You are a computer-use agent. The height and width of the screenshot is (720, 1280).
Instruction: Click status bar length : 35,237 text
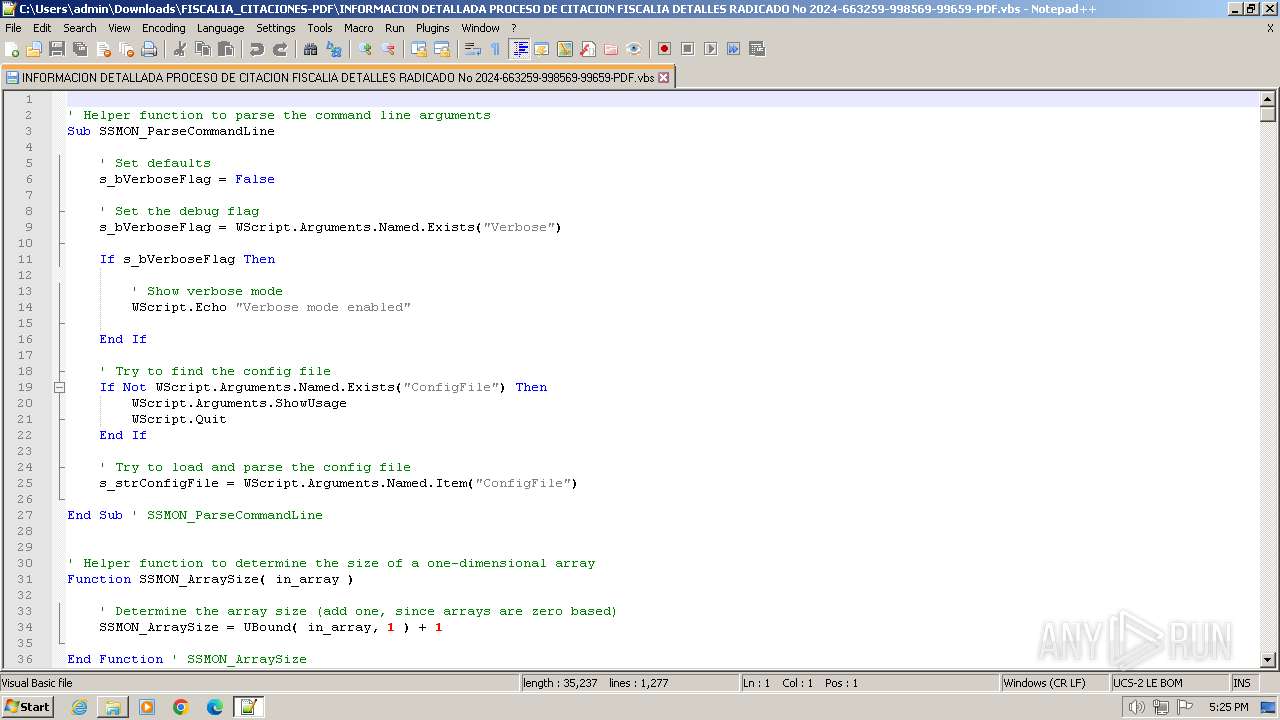pyautogui.click(x=560, y=683)
